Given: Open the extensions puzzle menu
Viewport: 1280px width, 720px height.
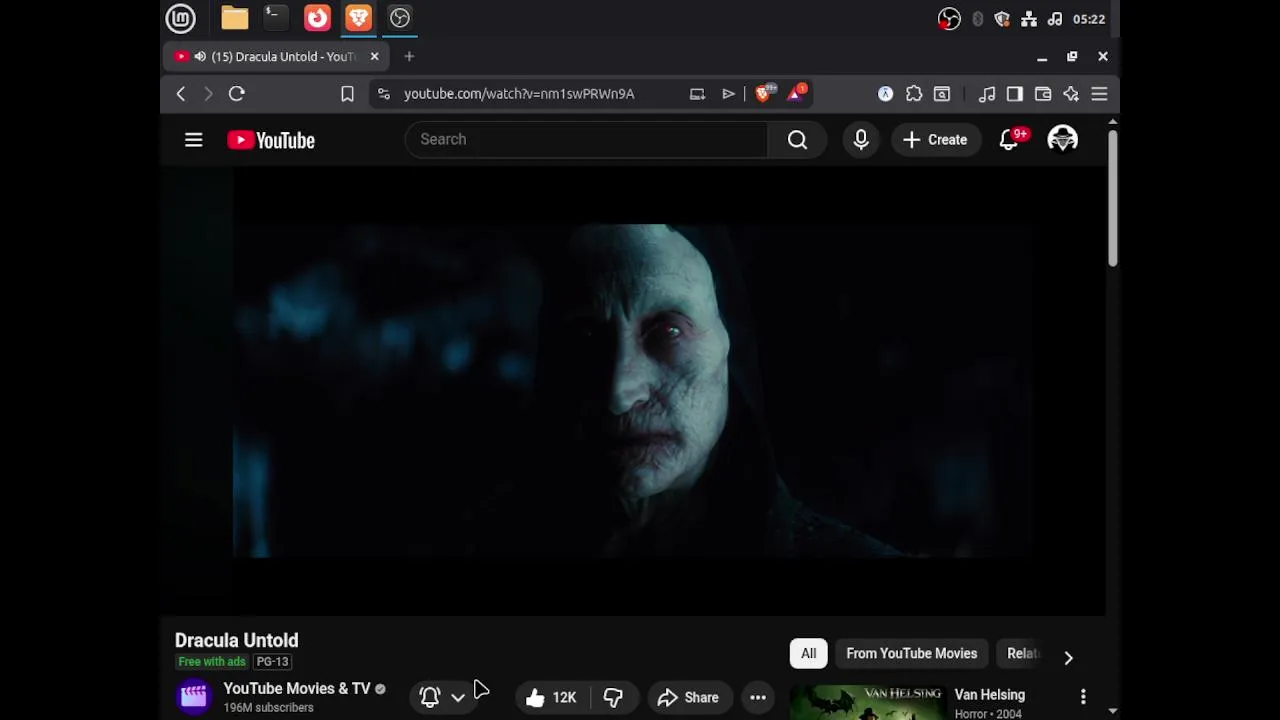Looking at the screenshot, I should point(914,94).
